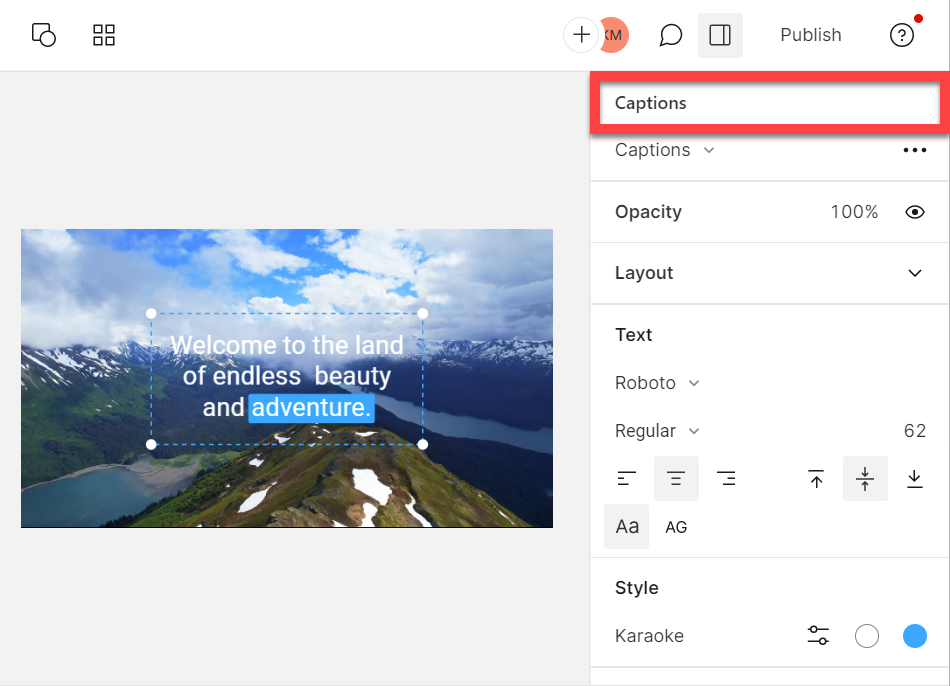This screenshot has width=950, height=686.
Task: Align caption text to the right
Action: [726, 479]
